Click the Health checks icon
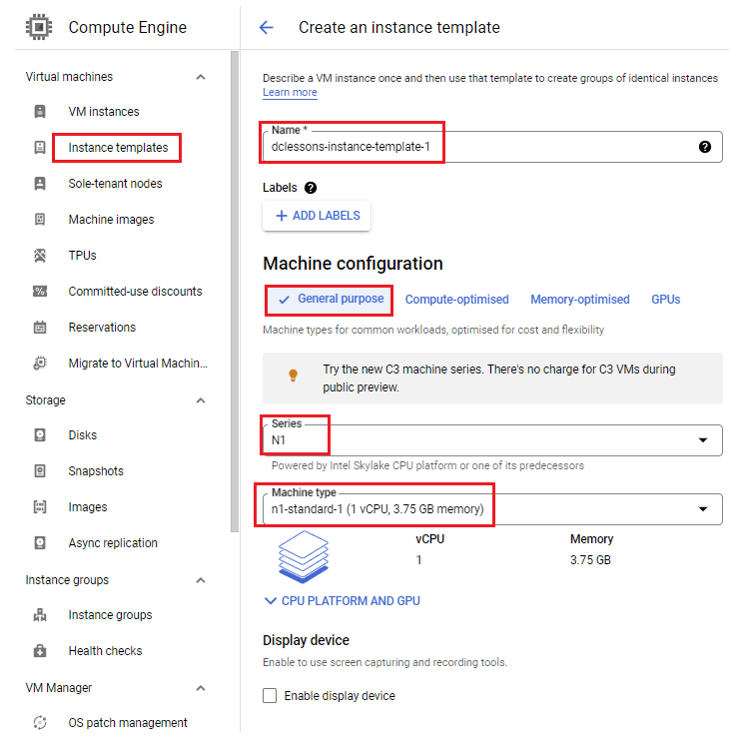The width and height of the screenshot is (748, 752). 40,651
